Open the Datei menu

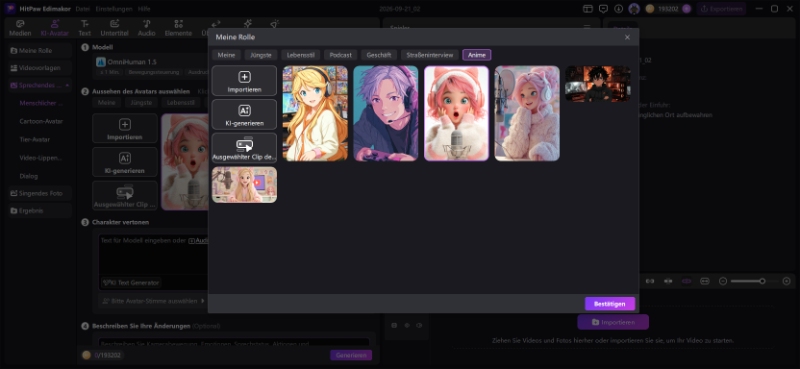click(83, 9)
